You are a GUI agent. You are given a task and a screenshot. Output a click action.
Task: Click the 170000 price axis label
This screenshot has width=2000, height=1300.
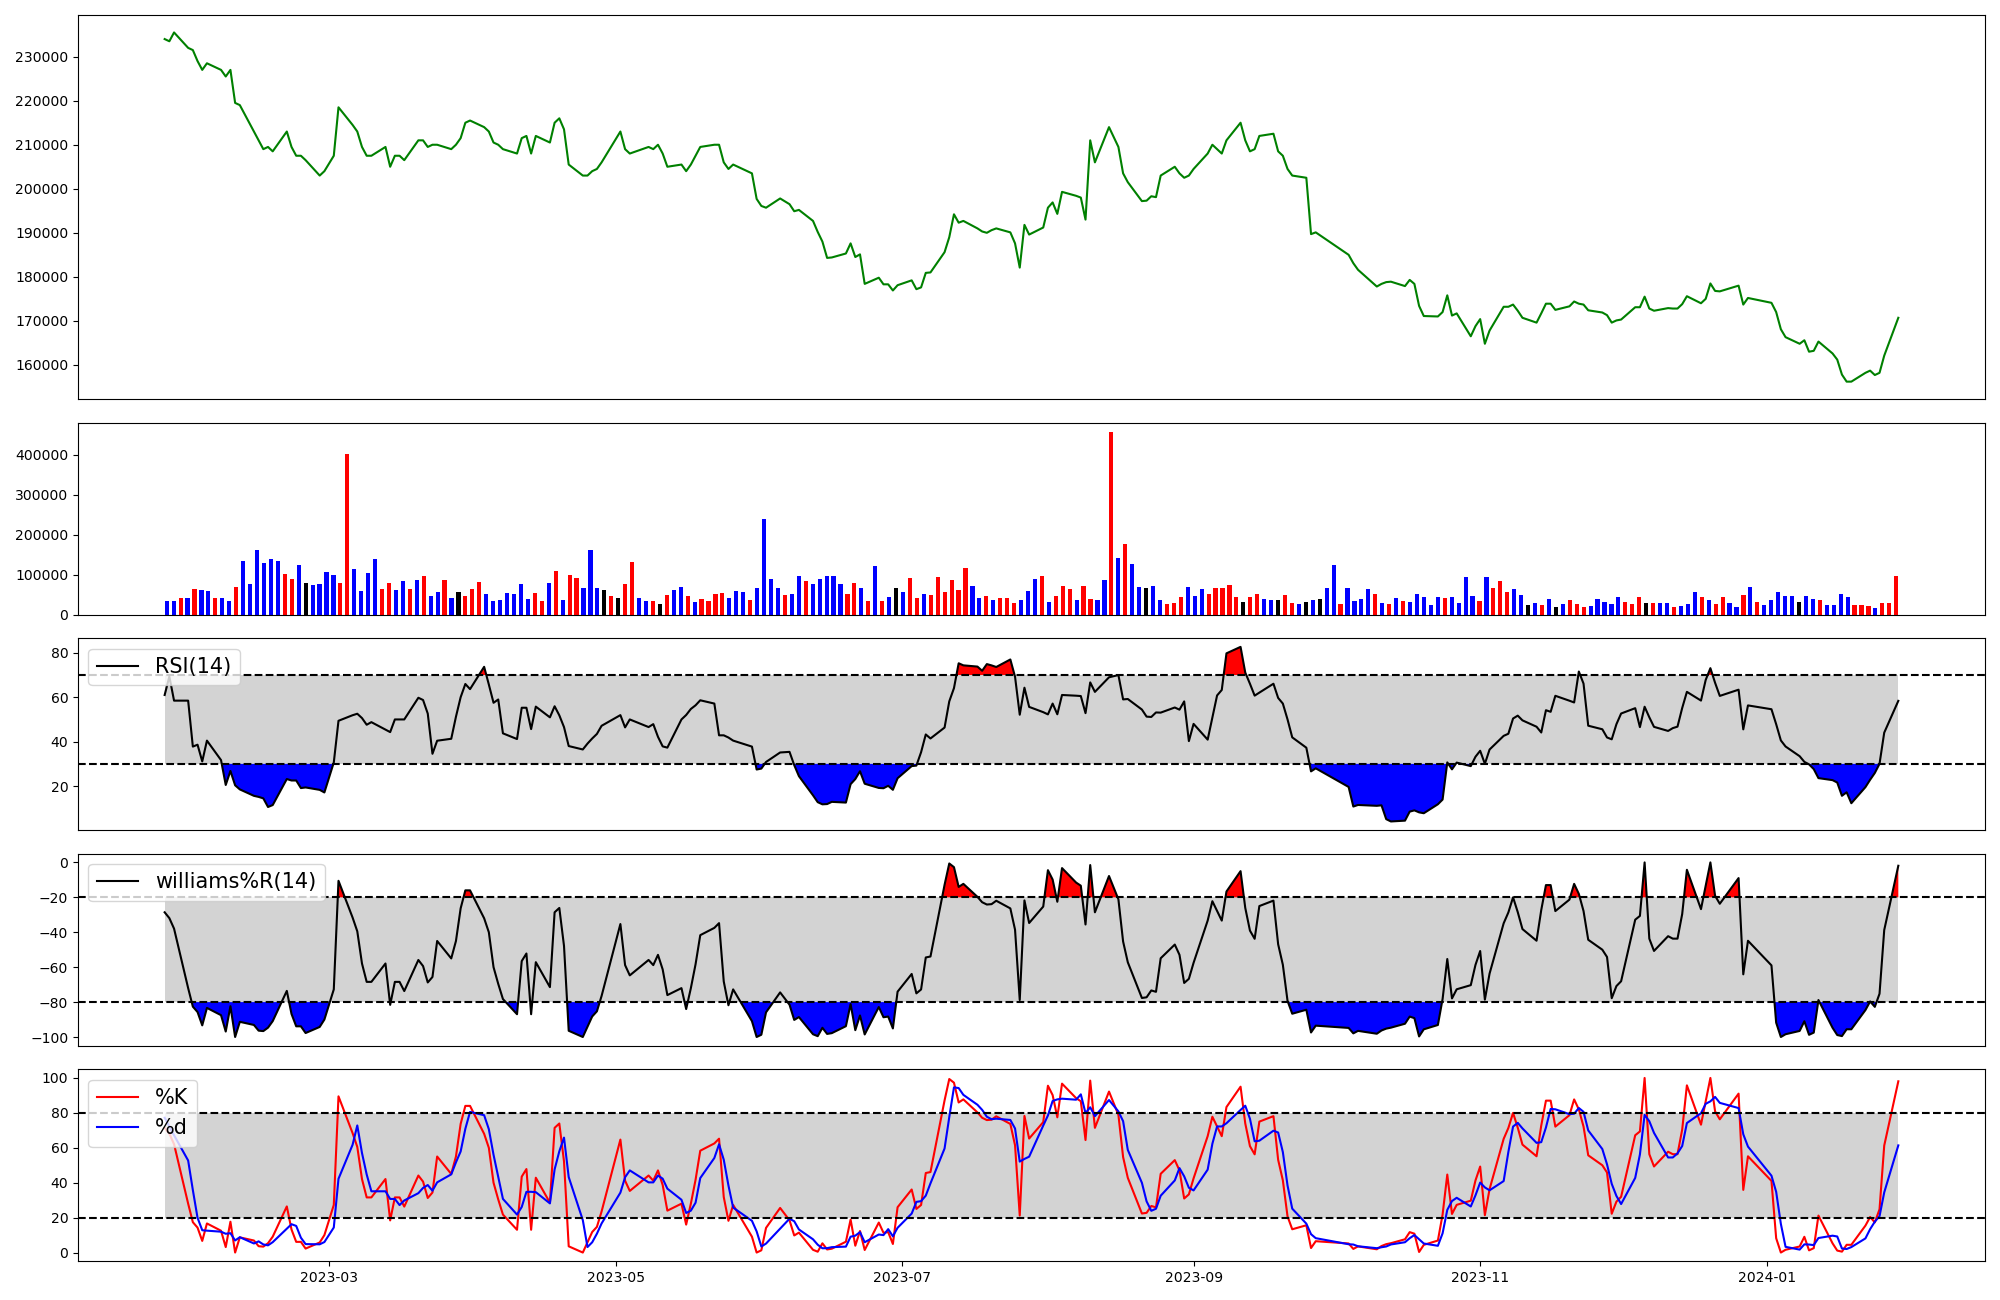(42, 321)
